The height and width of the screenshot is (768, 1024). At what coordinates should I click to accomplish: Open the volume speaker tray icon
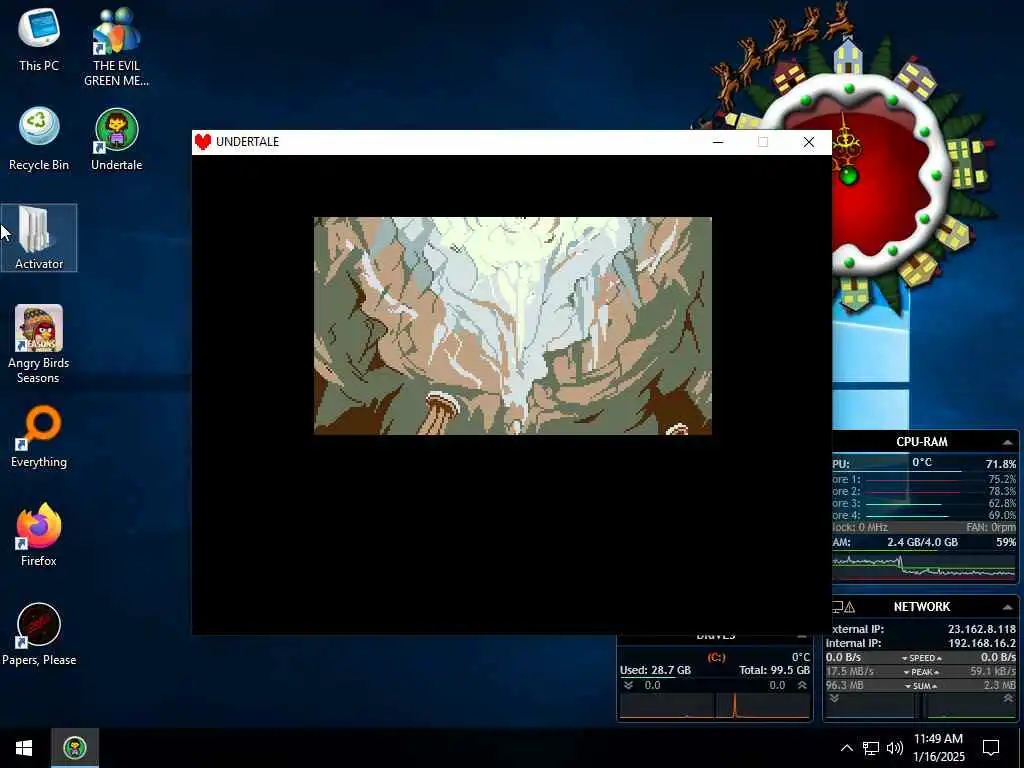click(x=895, y=748)
